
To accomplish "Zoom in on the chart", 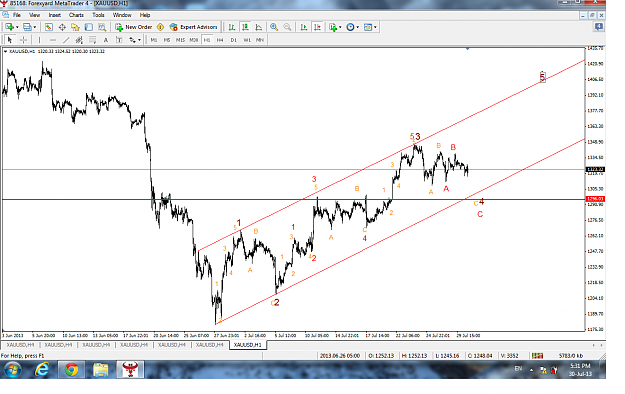I will point(274,27).
